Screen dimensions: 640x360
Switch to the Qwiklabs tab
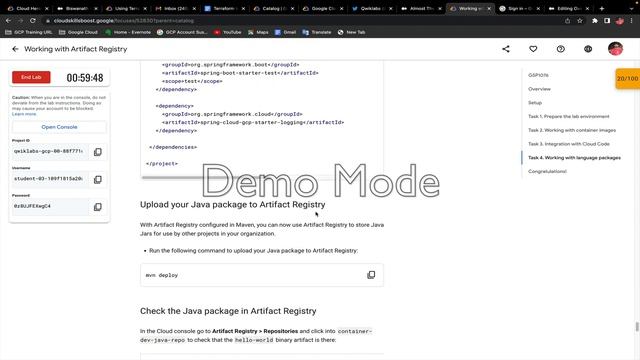coord(371,8)
